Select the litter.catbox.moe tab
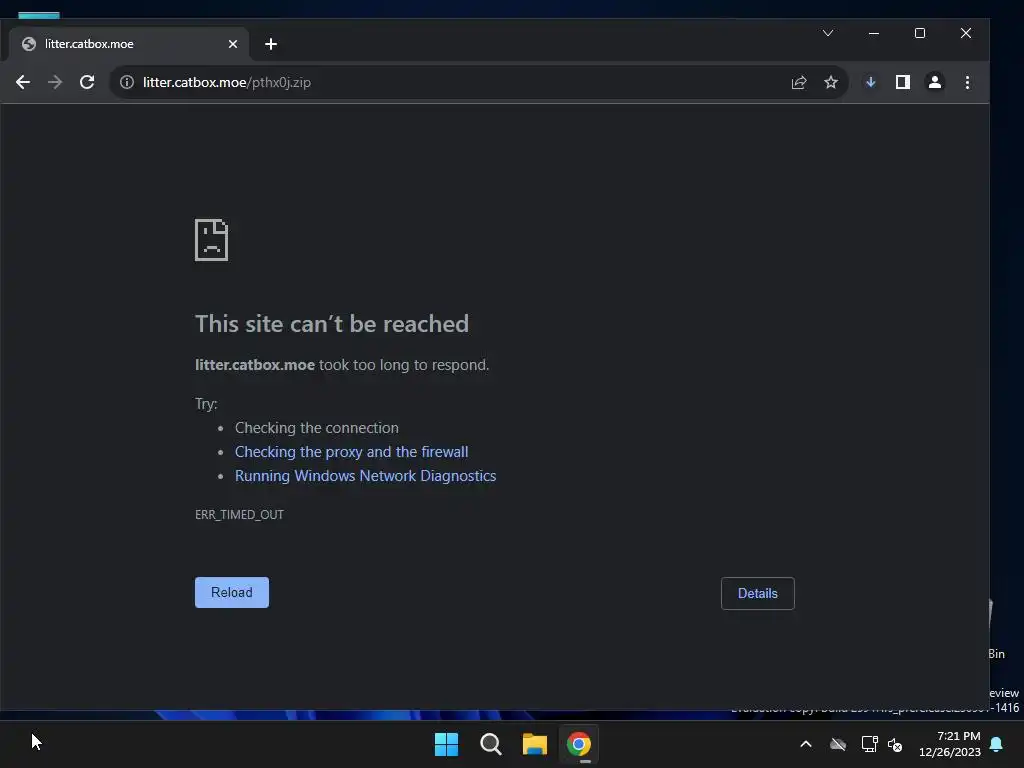Image resolution: width=1024 pixels, height=768 pixels. click(x=129, y=44)
